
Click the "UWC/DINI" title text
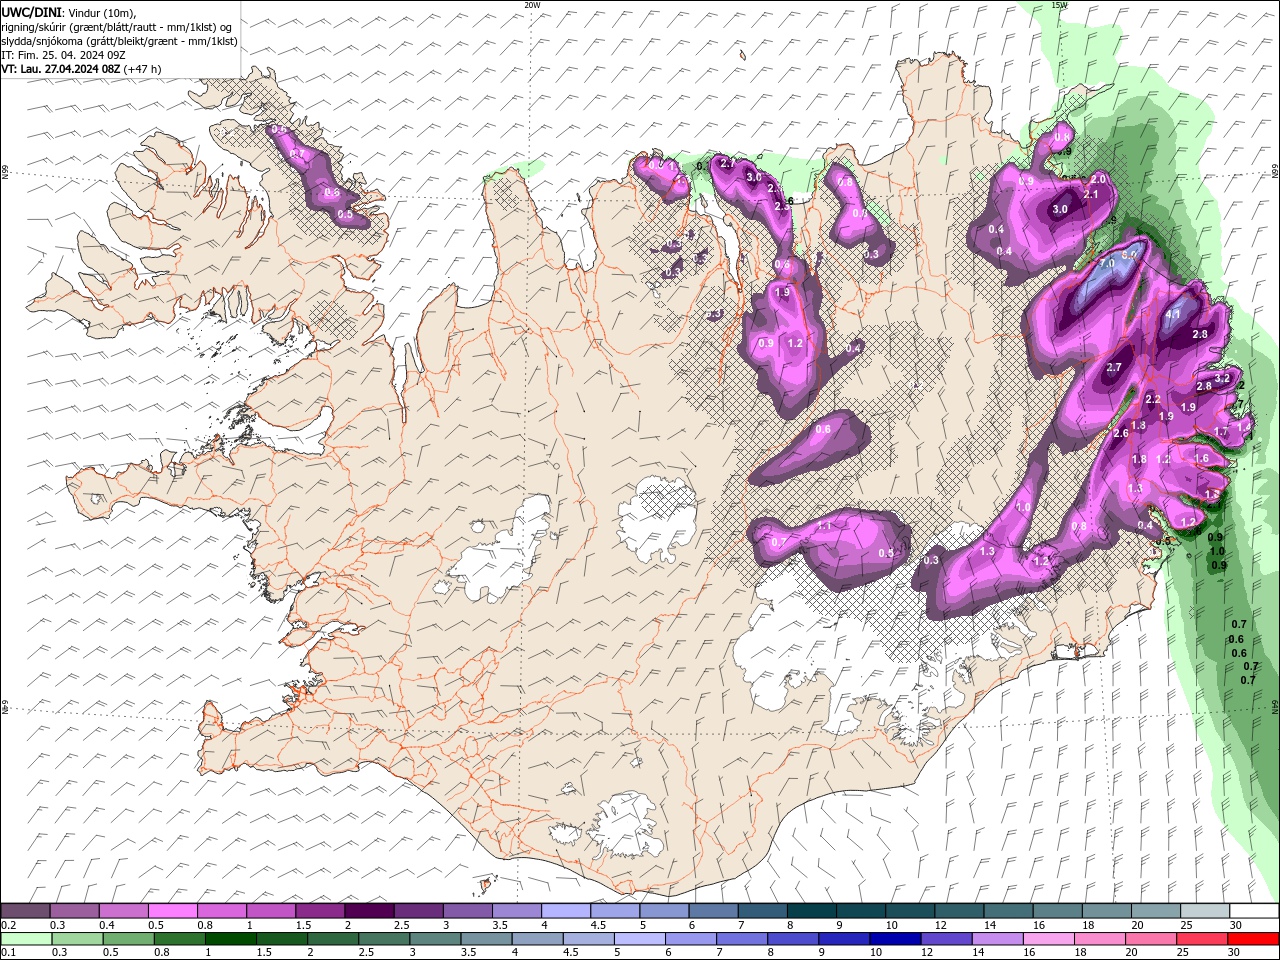tap(30, 12)
